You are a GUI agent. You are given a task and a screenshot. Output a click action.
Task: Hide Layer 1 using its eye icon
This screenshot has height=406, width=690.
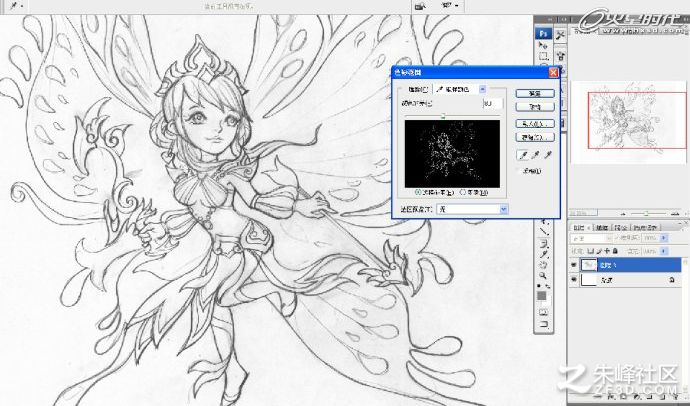(574, 264)
